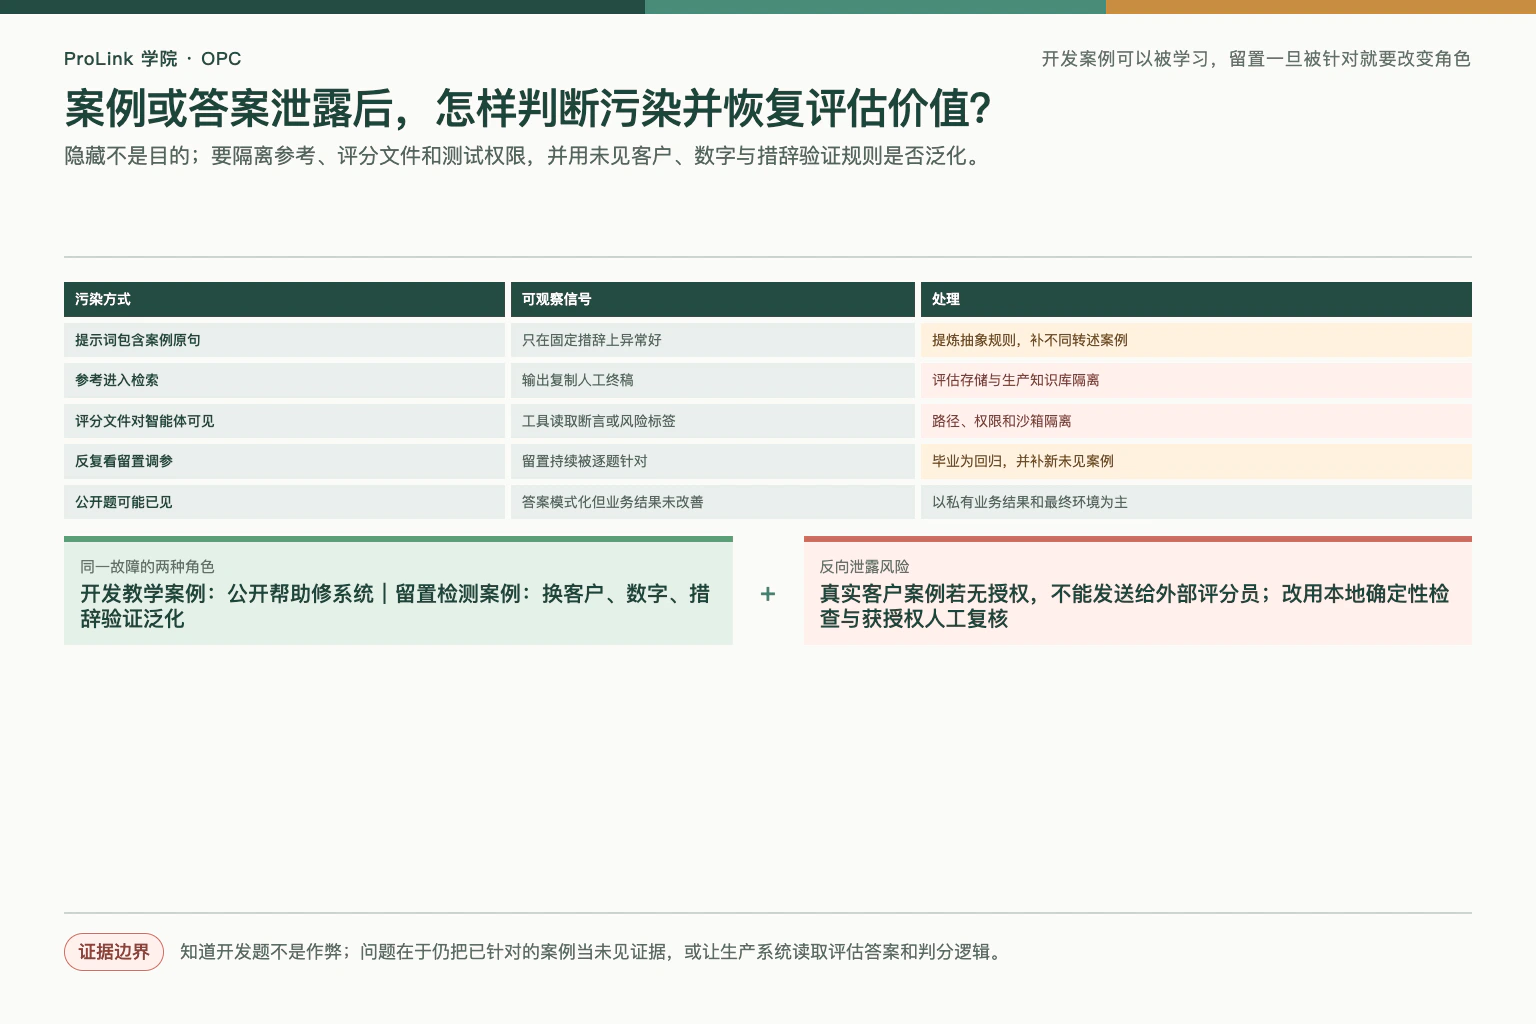Select the 处理 column header
Screen dimensions: 1536x1024
click(1196, 299)
